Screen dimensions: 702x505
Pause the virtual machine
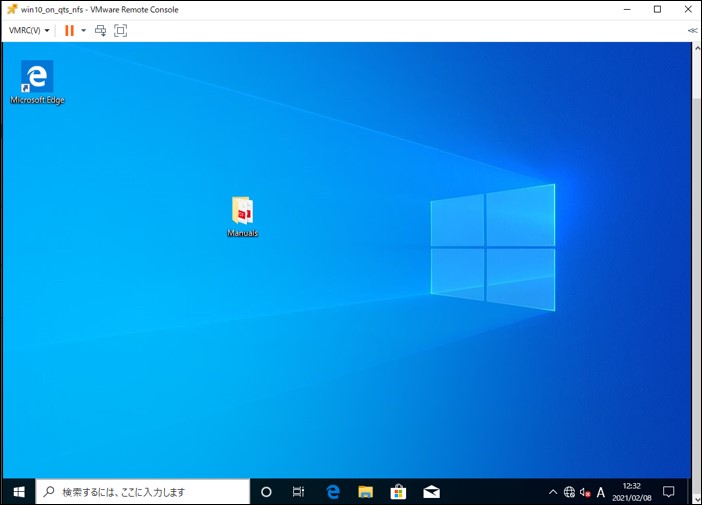point(69,30)
